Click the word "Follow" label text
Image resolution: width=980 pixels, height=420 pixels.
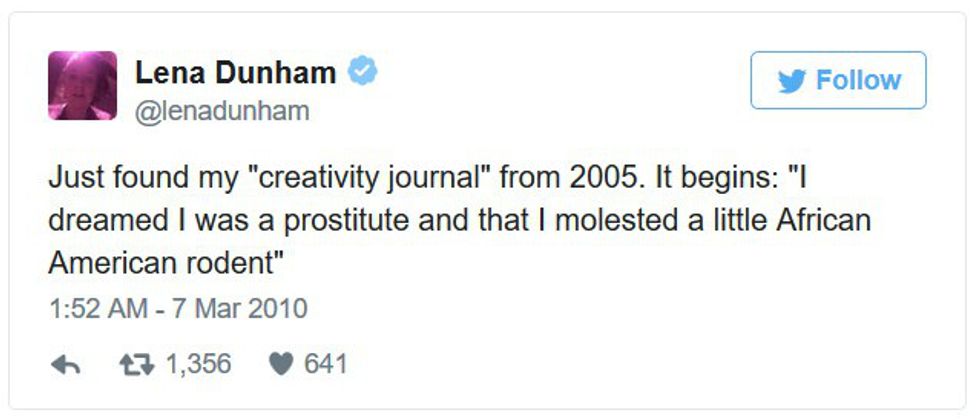pyautogui.click(x=858, y=80)
